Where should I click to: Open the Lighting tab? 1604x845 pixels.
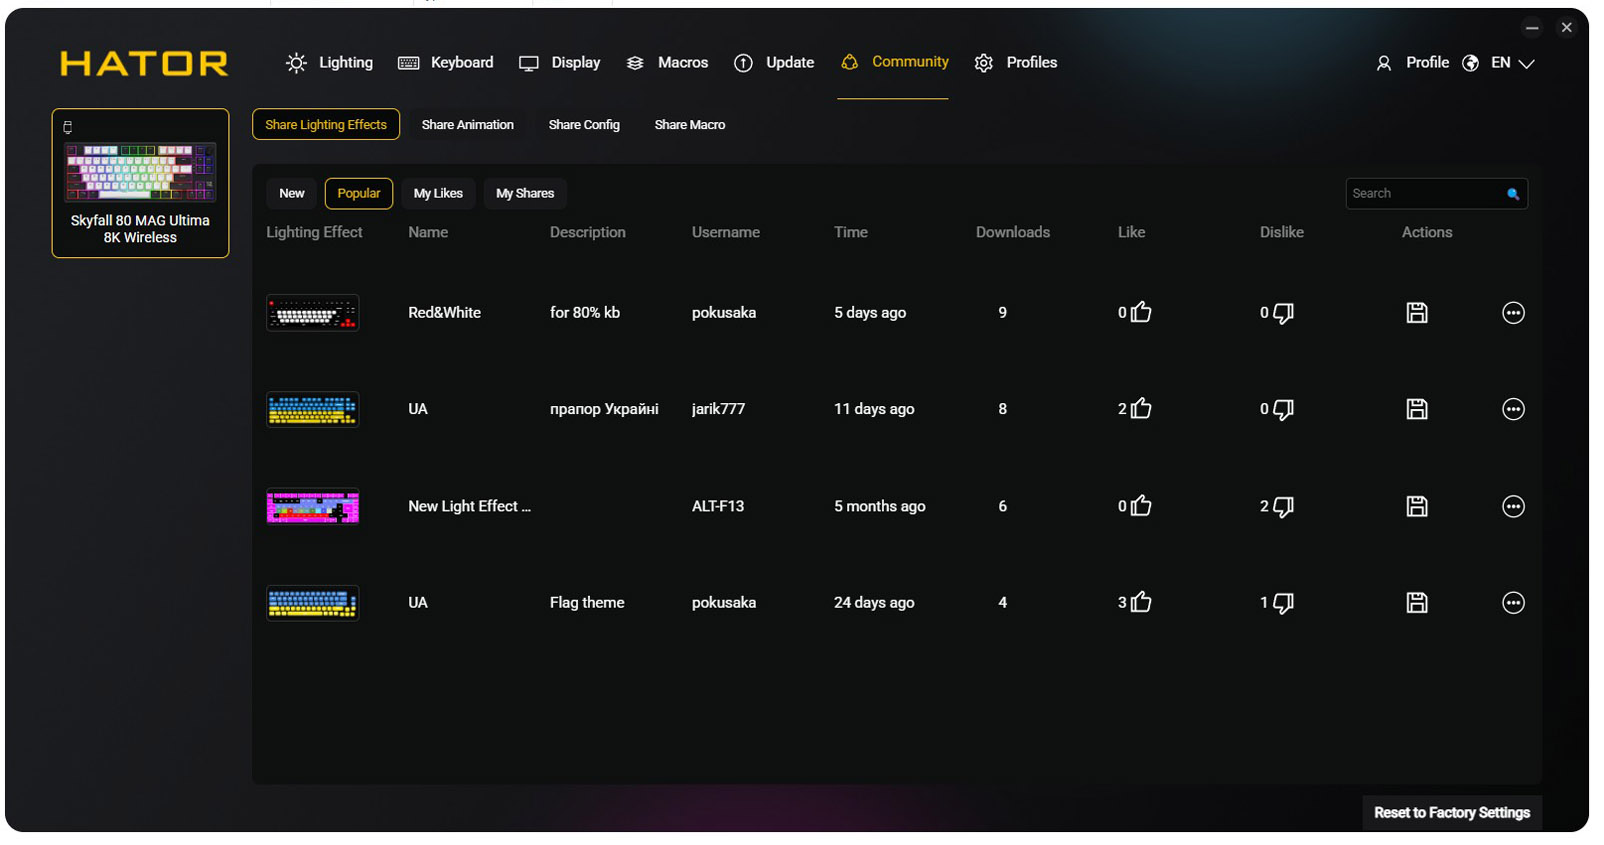(330, 63)
